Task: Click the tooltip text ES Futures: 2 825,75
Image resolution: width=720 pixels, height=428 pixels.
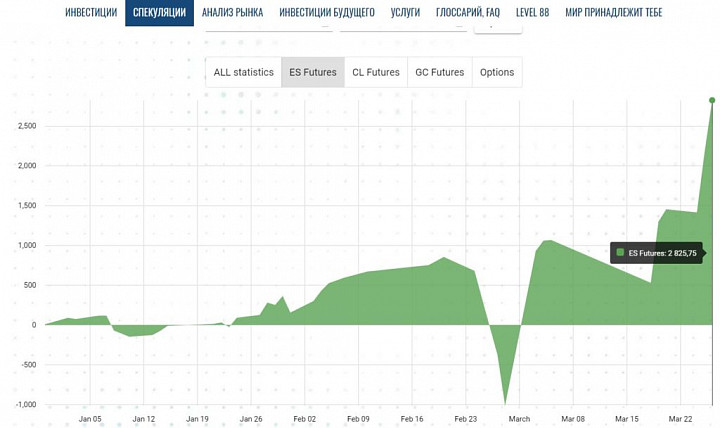Action: tap(662, 253)
